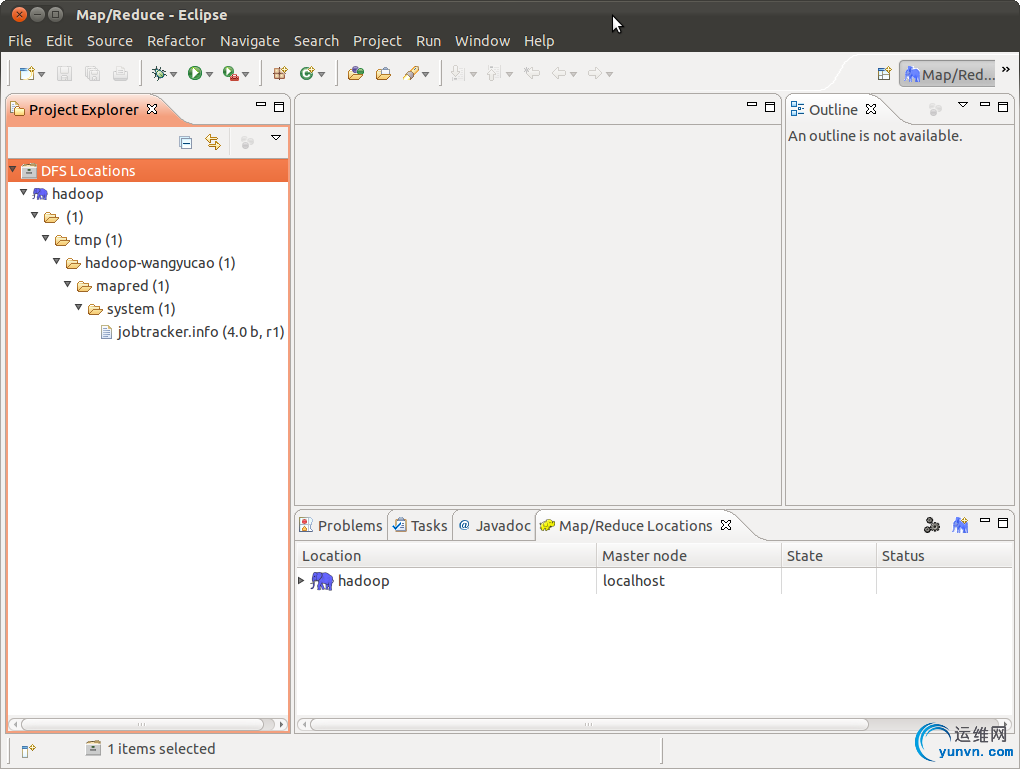Open the Refactor menu
1020x769 pixels.
tap(176, 41)
